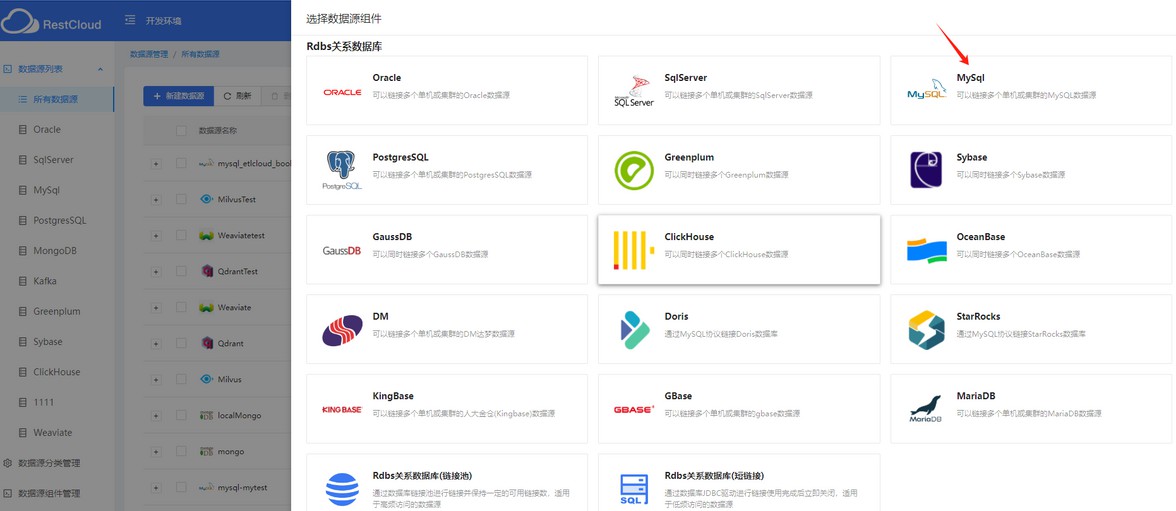Select the yellow ClickHouse bars logo
Viewport: 1176px width, 511px height.
point(634,250)
